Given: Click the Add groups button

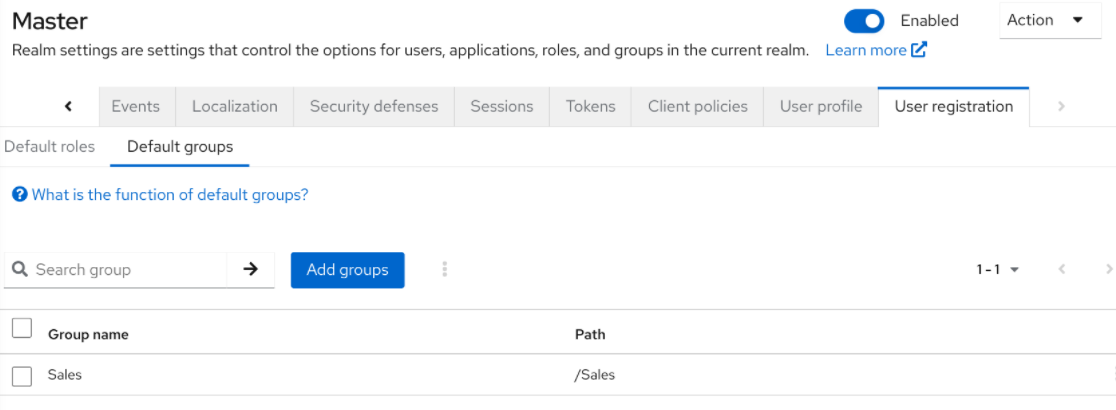Looking at the screenshot, I should 347,270.
